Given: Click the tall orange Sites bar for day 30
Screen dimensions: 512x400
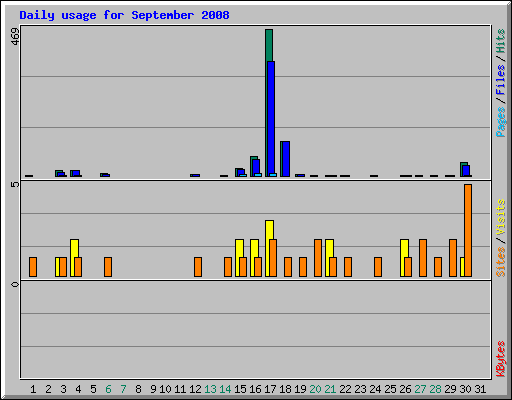Looking at the screenshot, I should [468, 230].
